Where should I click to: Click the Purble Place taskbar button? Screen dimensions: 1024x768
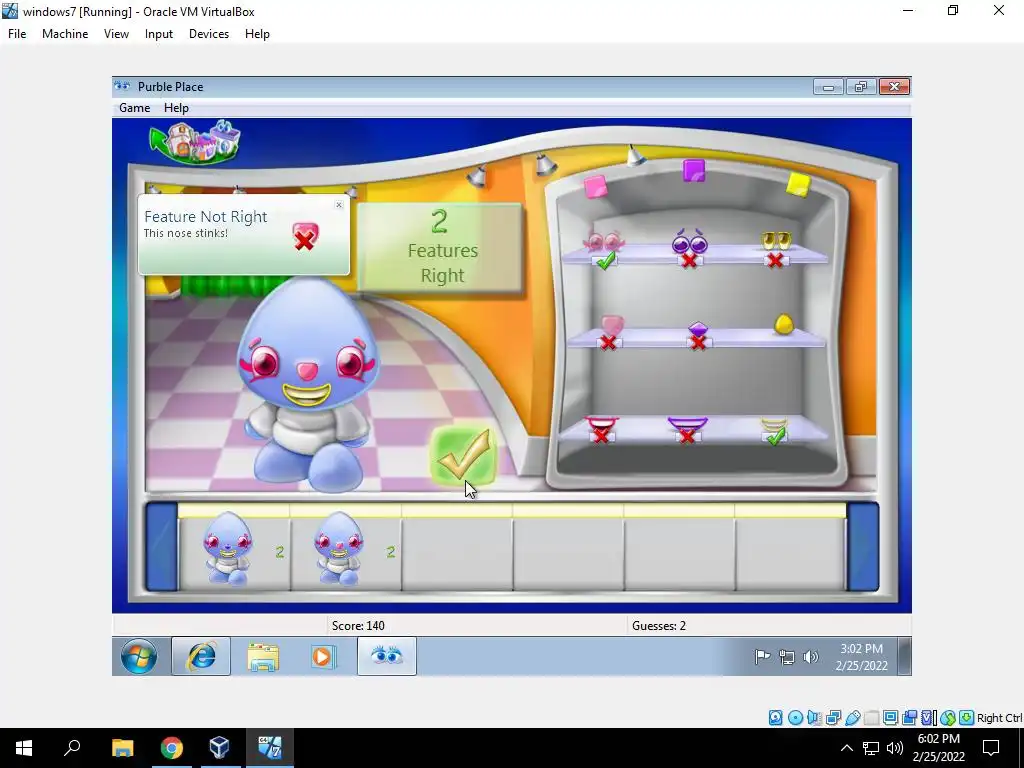point(387,656)
